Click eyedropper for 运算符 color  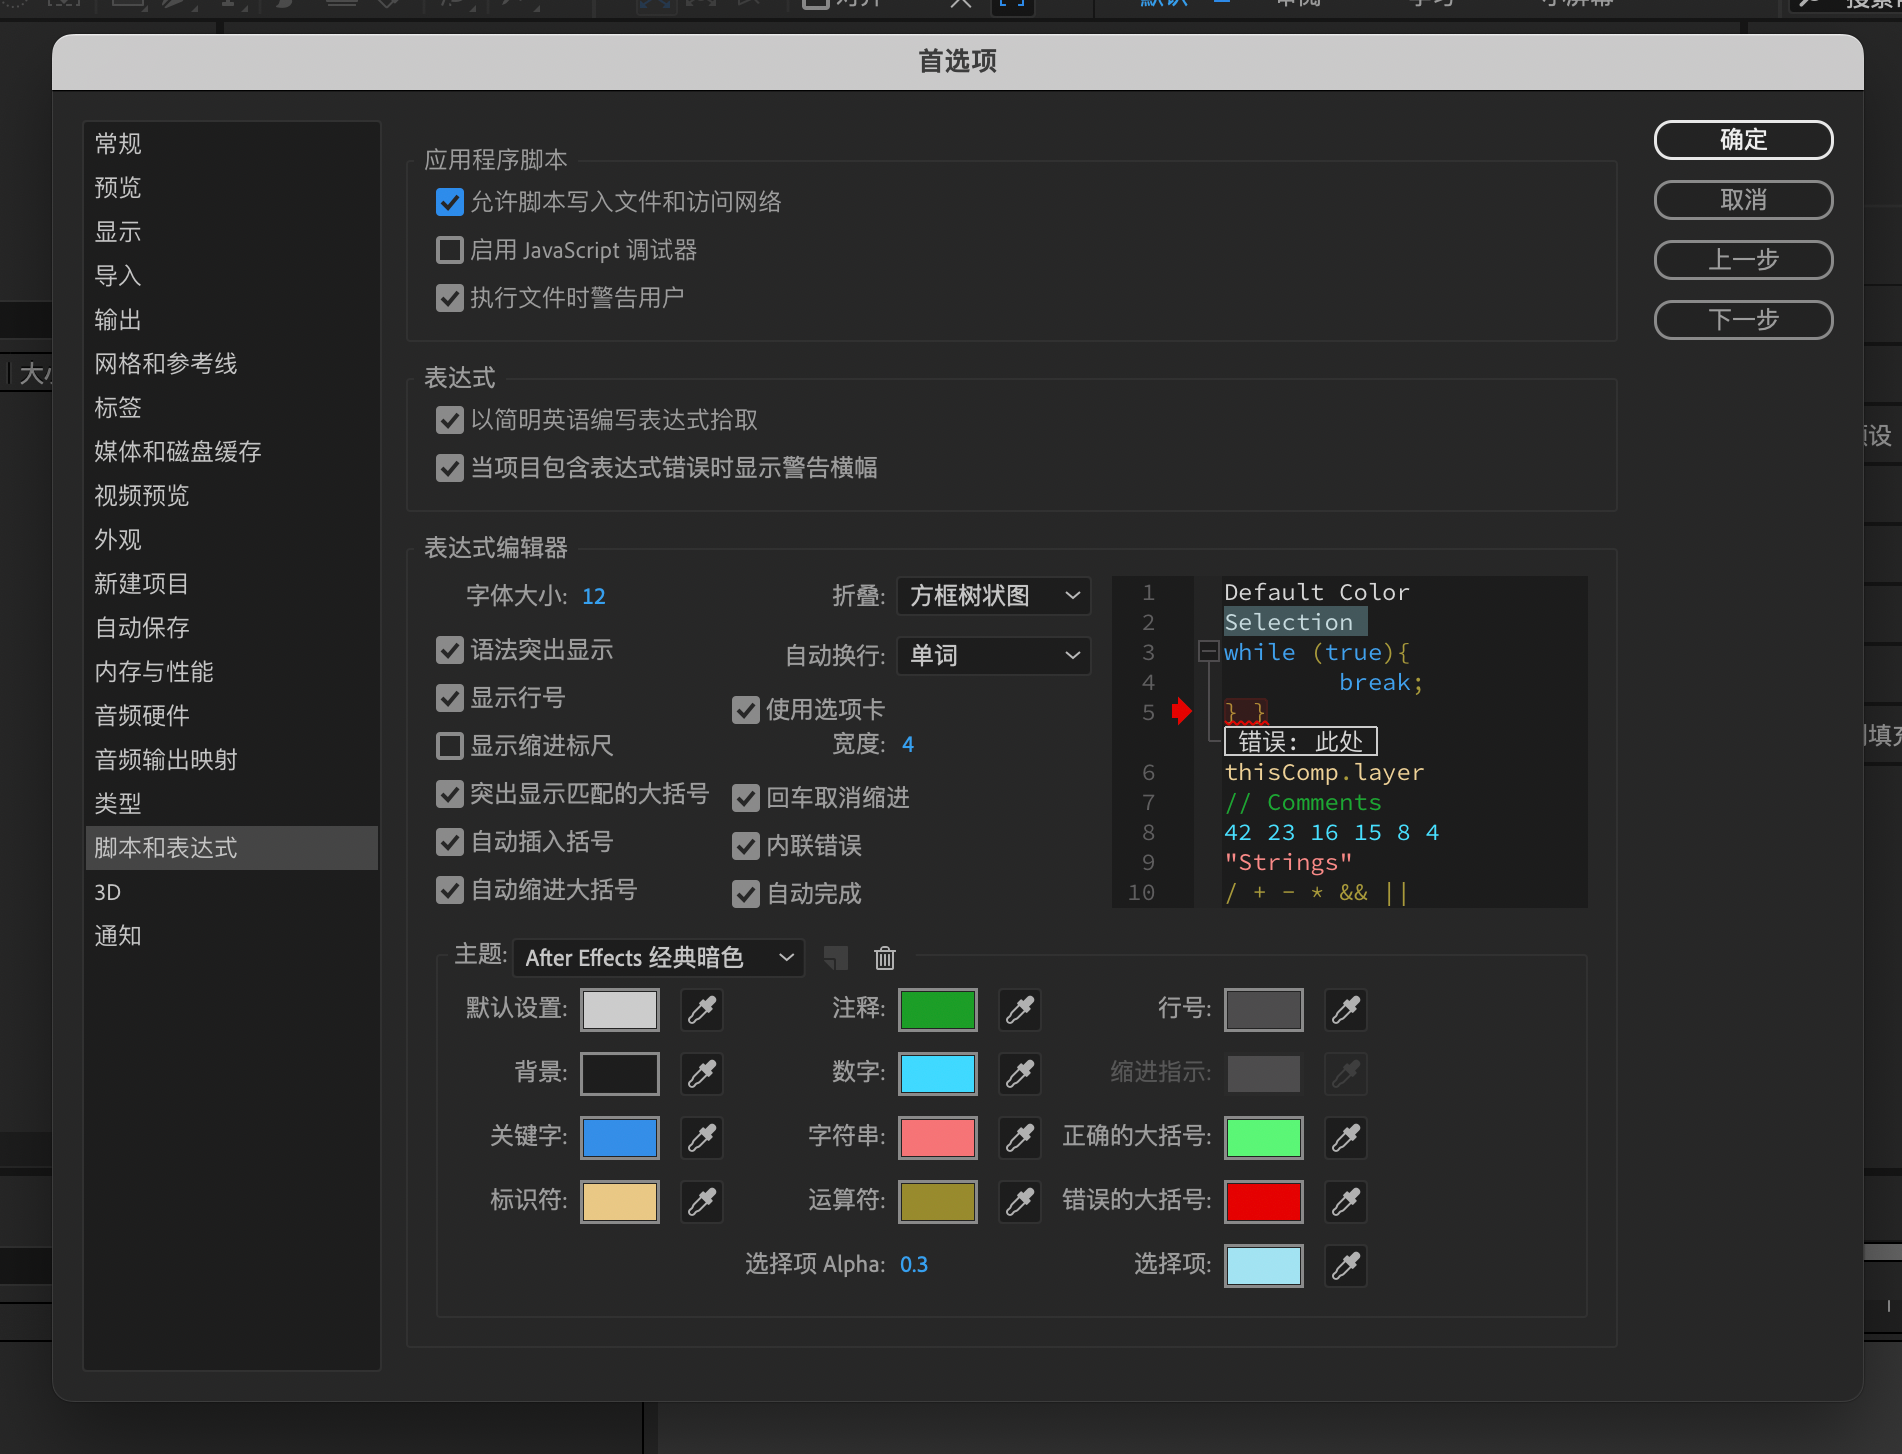tap(1020, 1202)
